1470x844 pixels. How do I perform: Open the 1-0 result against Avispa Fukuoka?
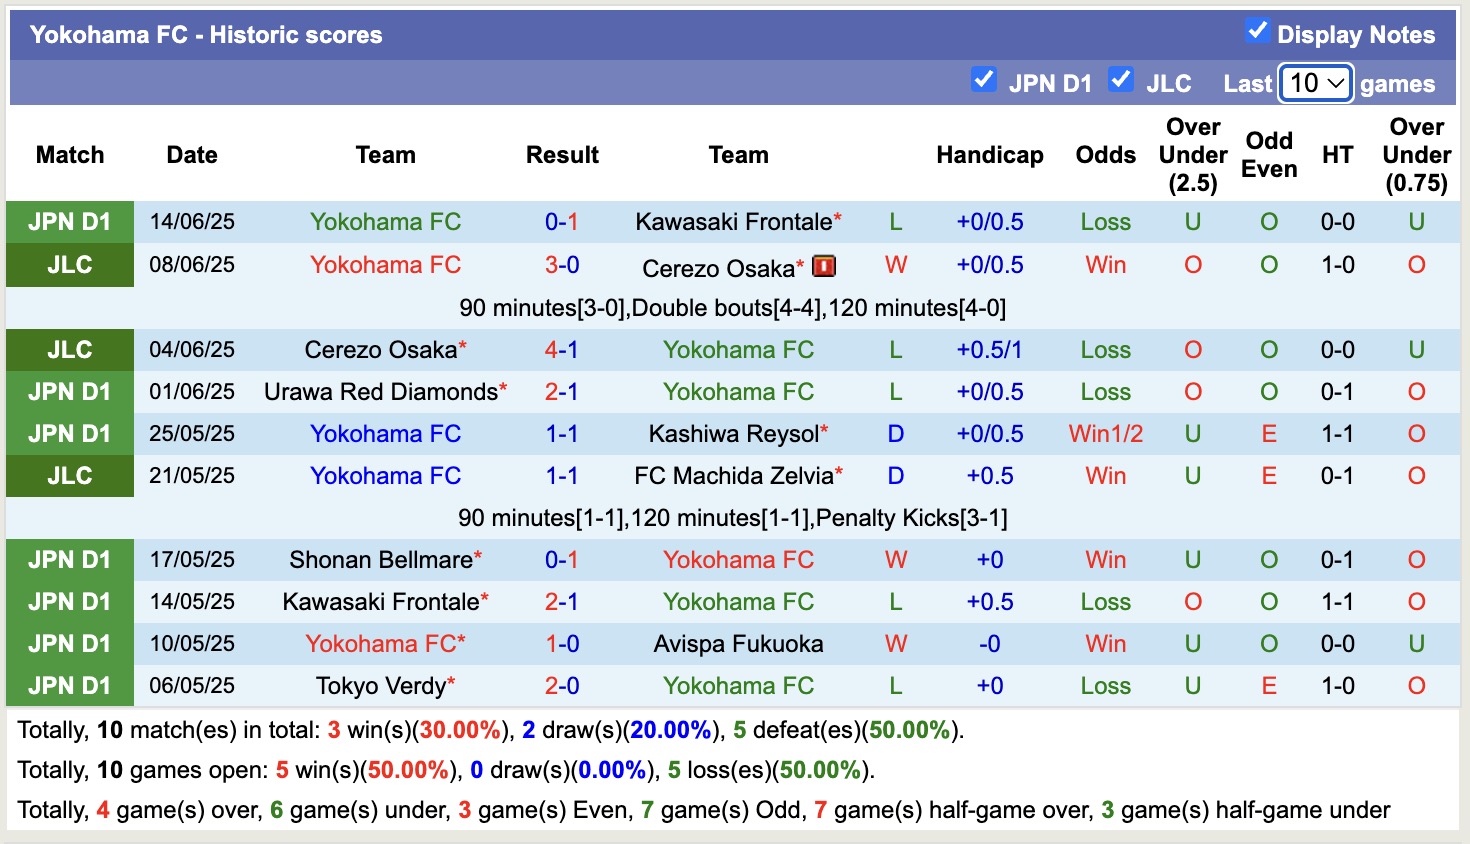point(562,644)
